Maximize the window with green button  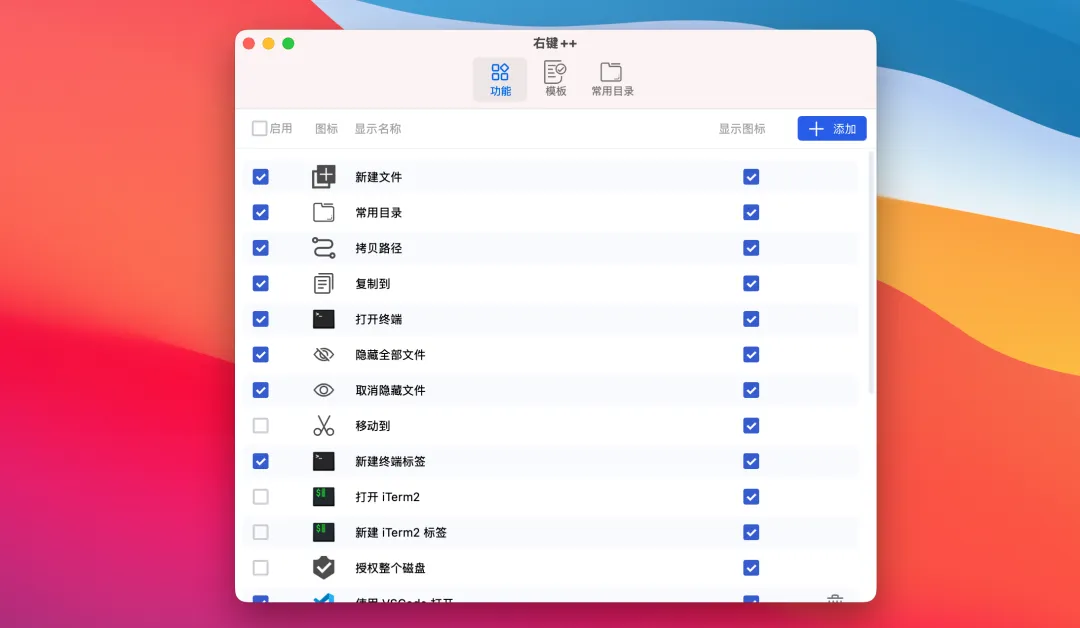click(289, 43)
